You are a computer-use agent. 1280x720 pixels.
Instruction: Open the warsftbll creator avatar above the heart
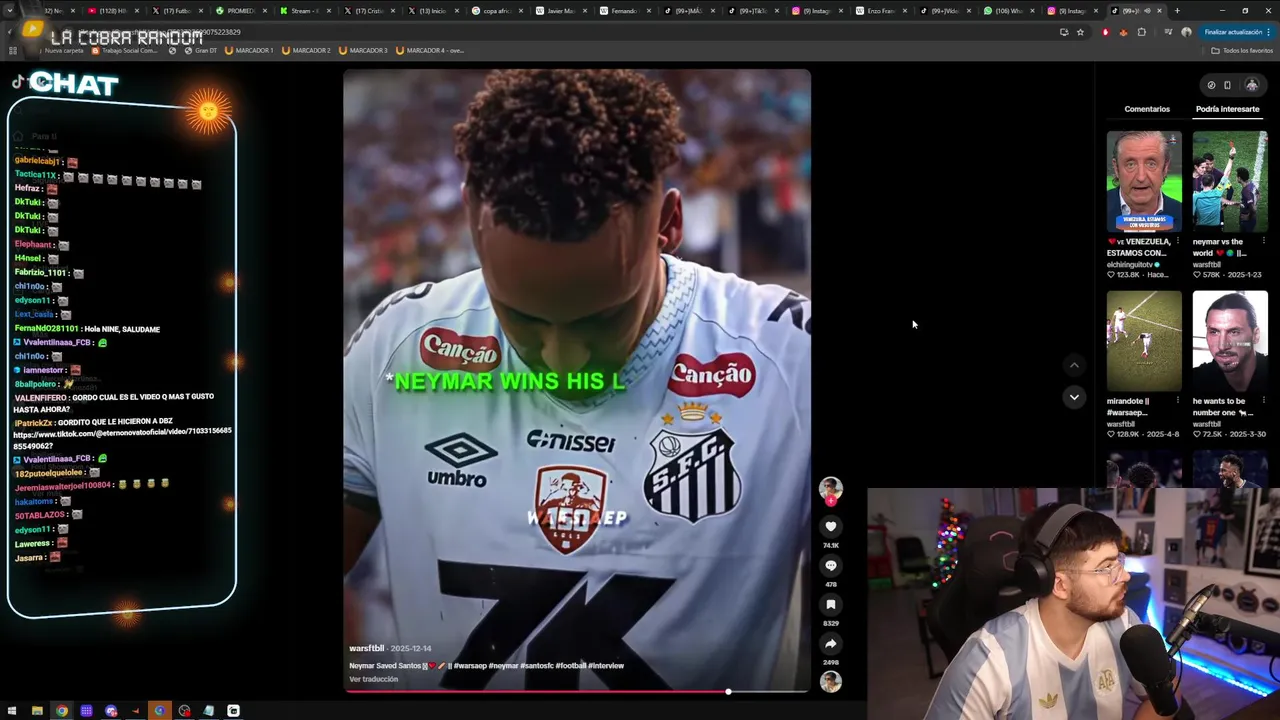[x=830, y=488]
